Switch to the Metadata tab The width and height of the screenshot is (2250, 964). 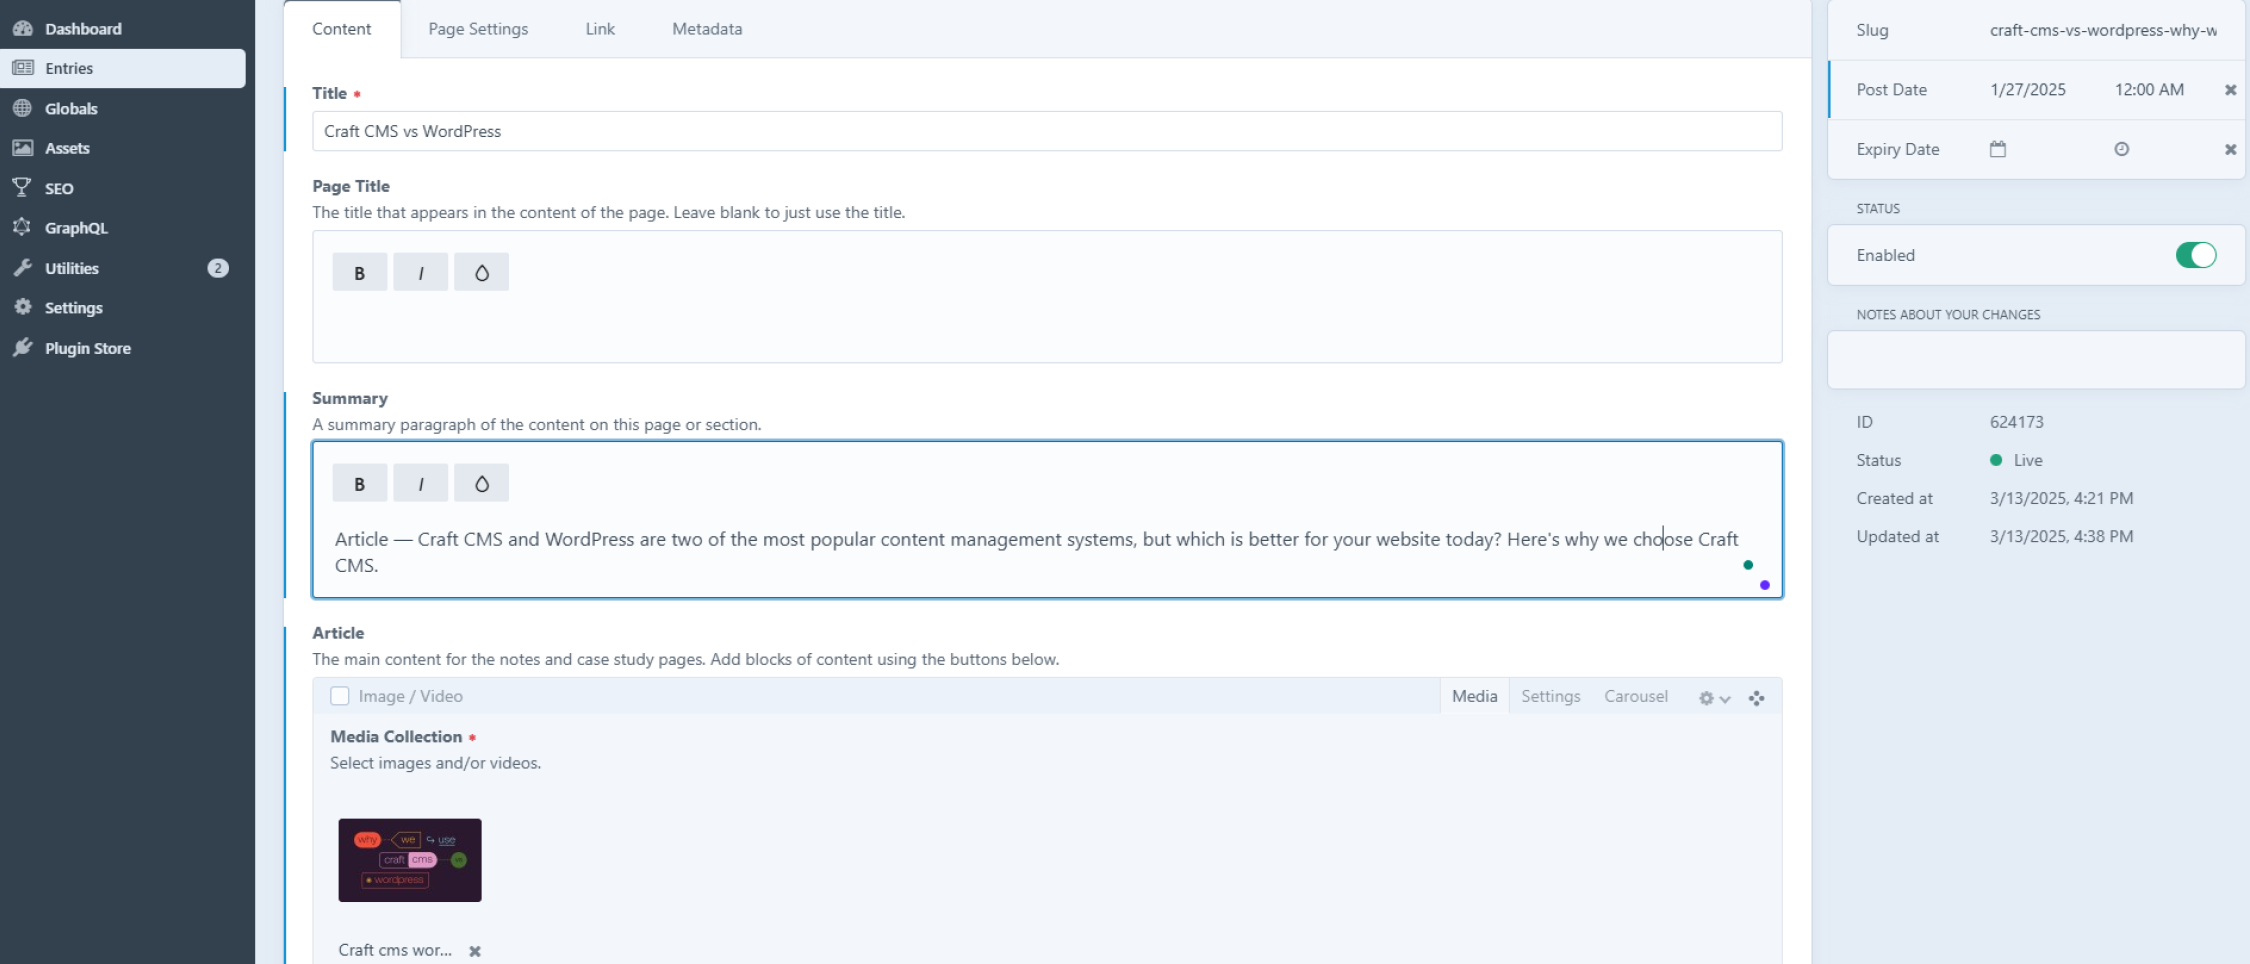click(707, 29)
